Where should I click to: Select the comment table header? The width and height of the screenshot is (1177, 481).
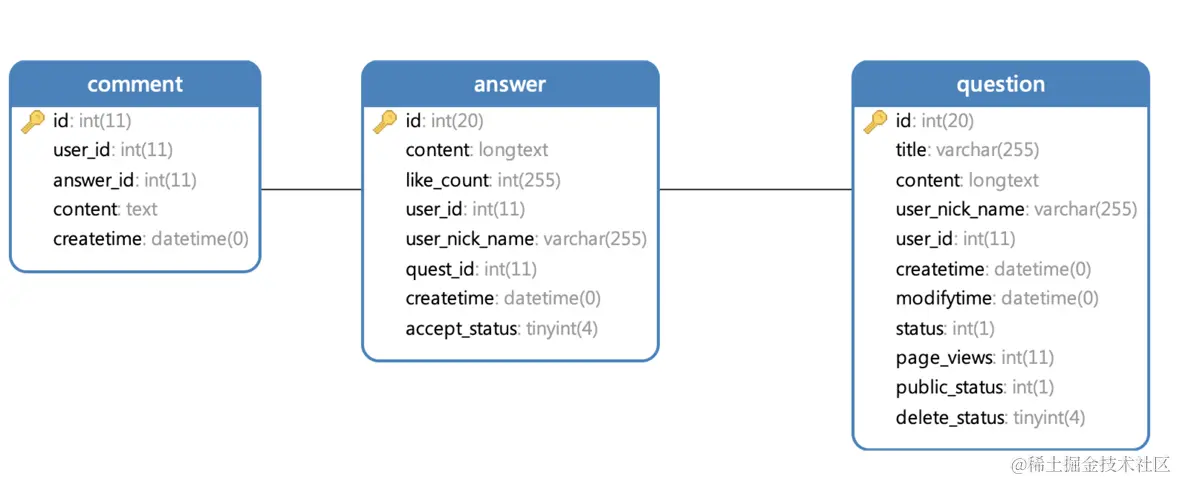point(135,84)
